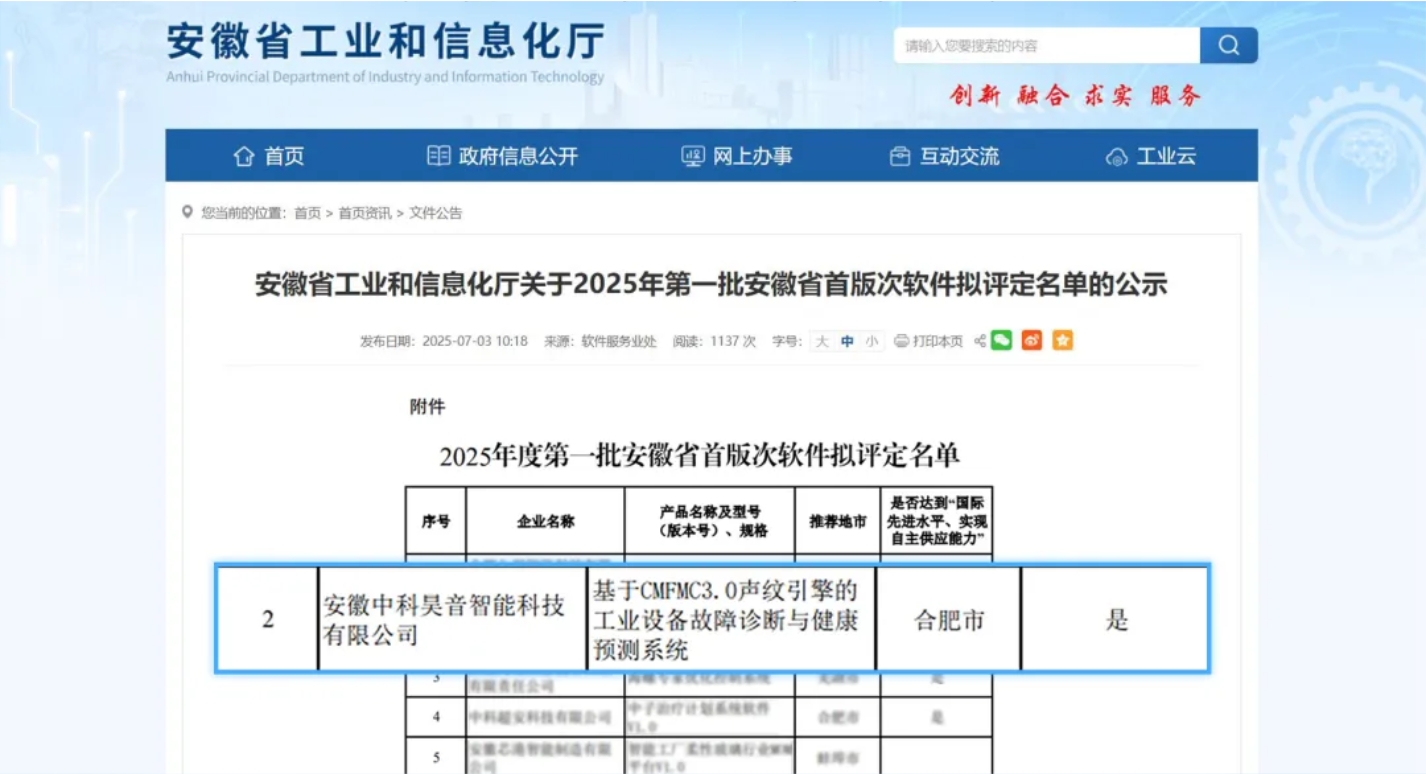1426x774 pixels.
Task: Click the 附件 label
Action: [x=427, y=407]
